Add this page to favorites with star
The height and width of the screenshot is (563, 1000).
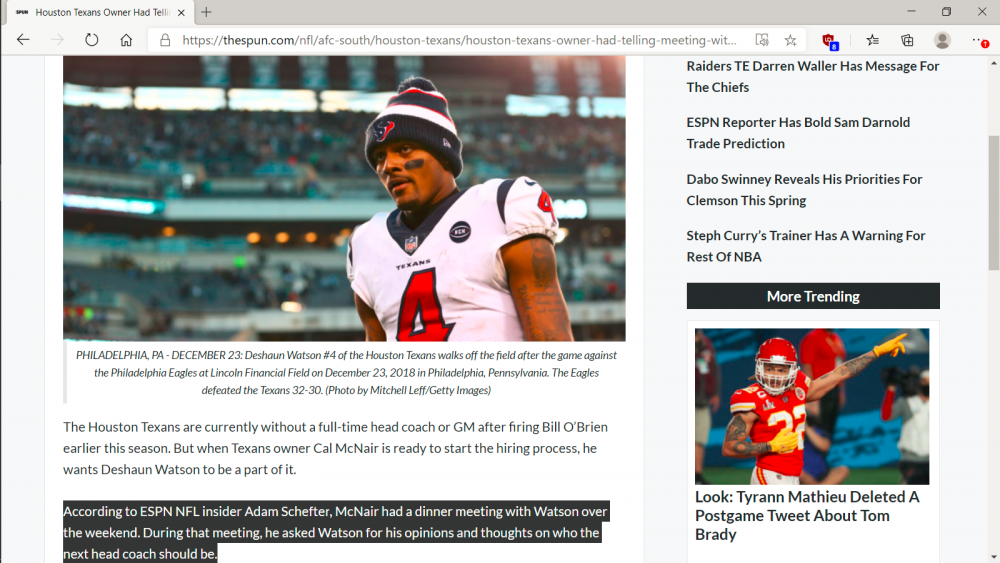pyautogui.click(x=790, y=41)
